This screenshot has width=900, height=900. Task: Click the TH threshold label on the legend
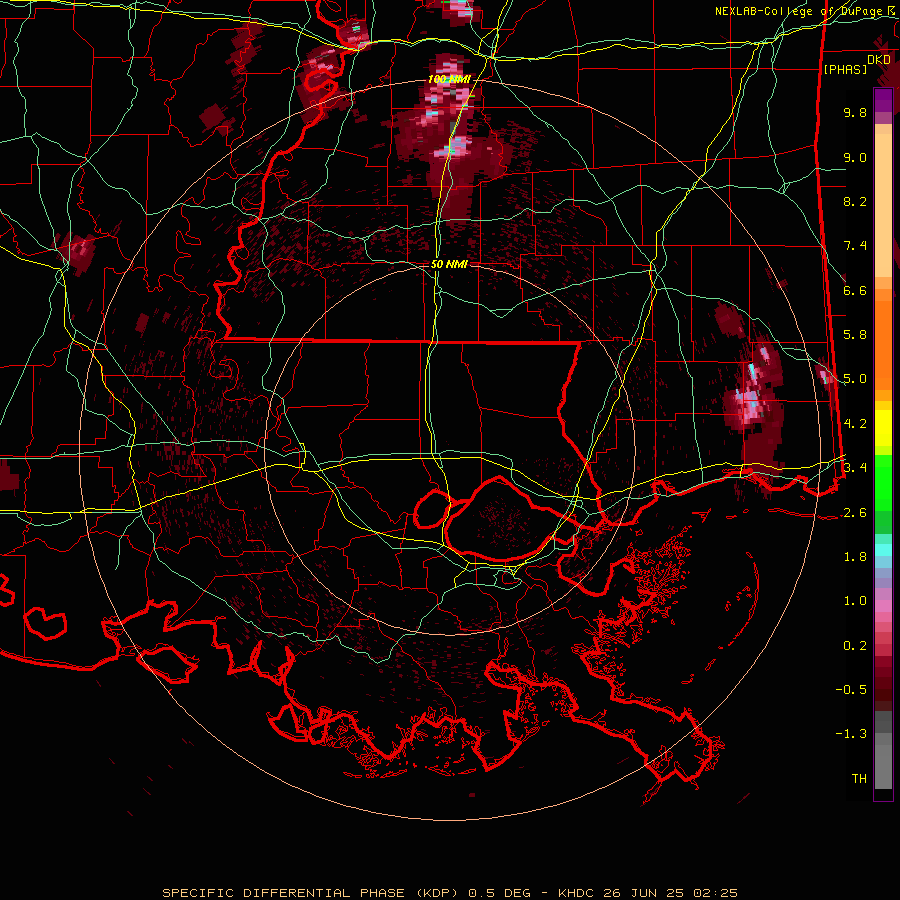859,779
